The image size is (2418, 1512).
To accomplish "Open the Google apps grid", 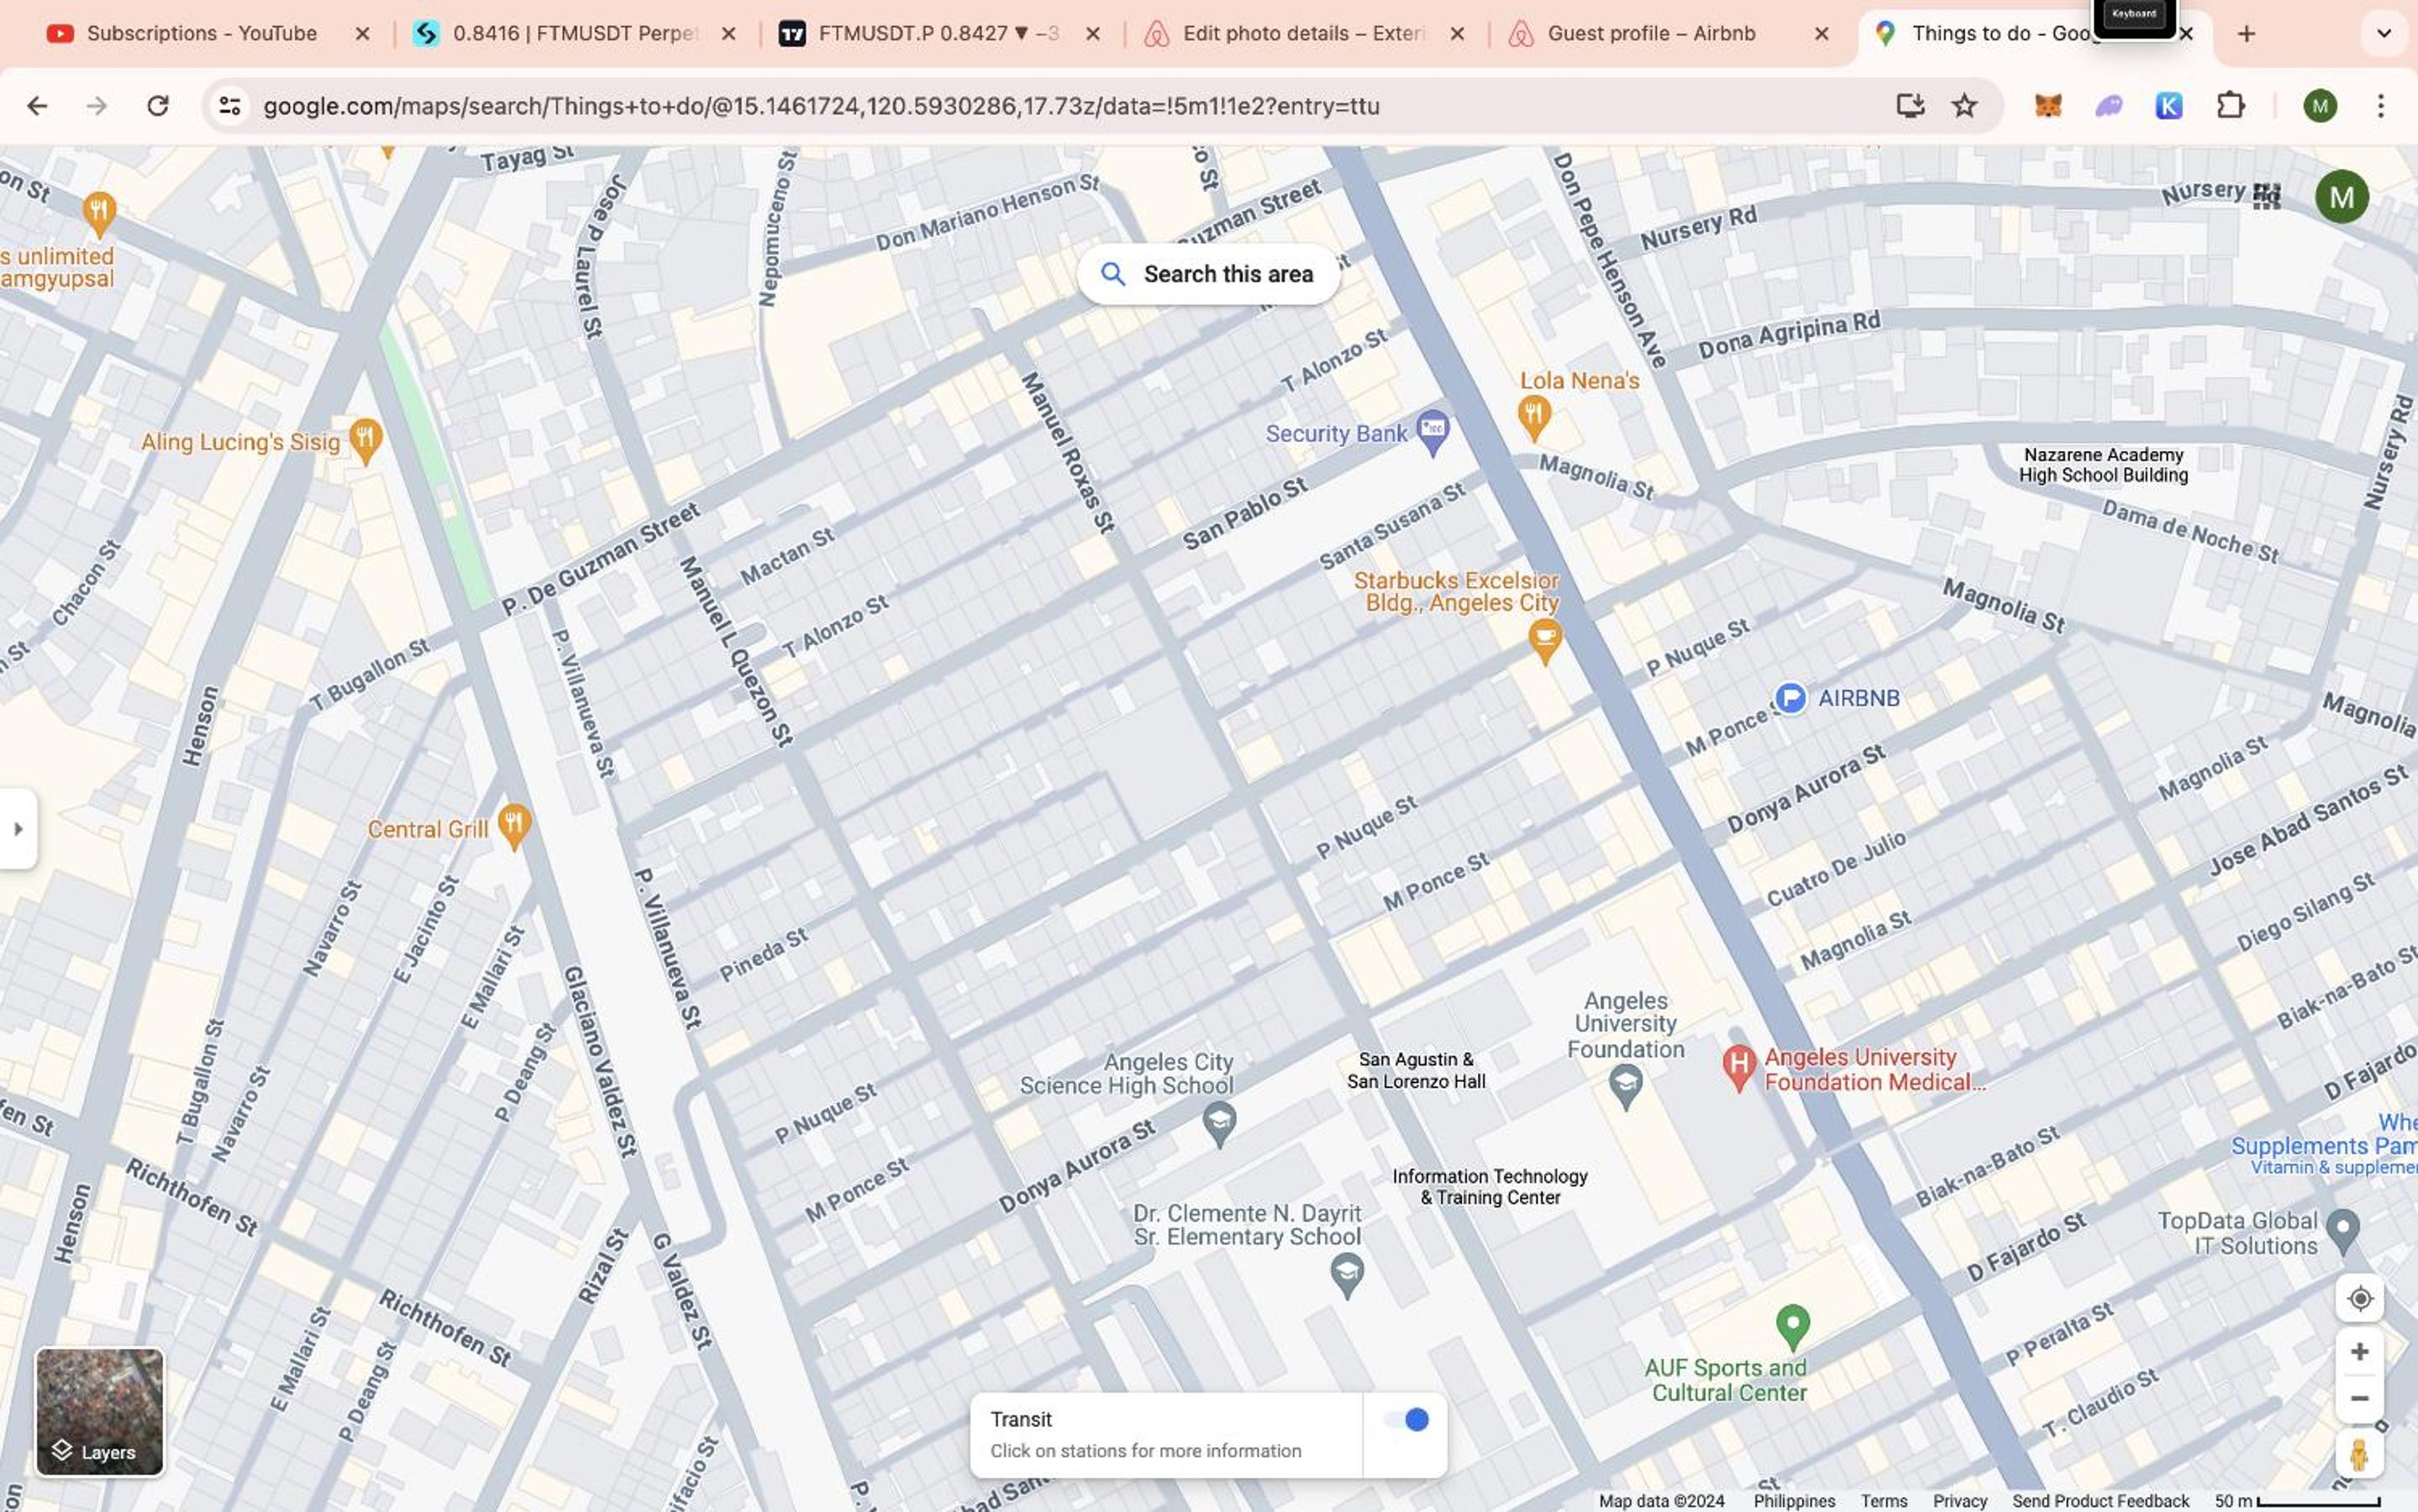I will tap(2266, 196).
